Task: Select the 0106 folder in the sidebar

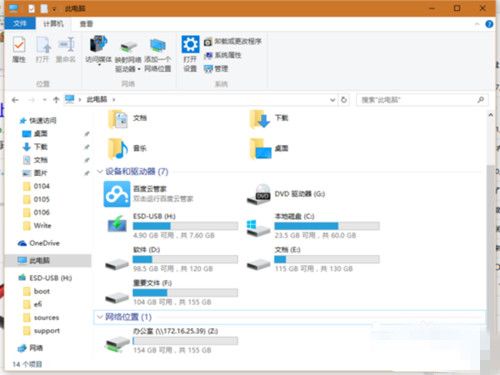Action: [x=36, y=212]
